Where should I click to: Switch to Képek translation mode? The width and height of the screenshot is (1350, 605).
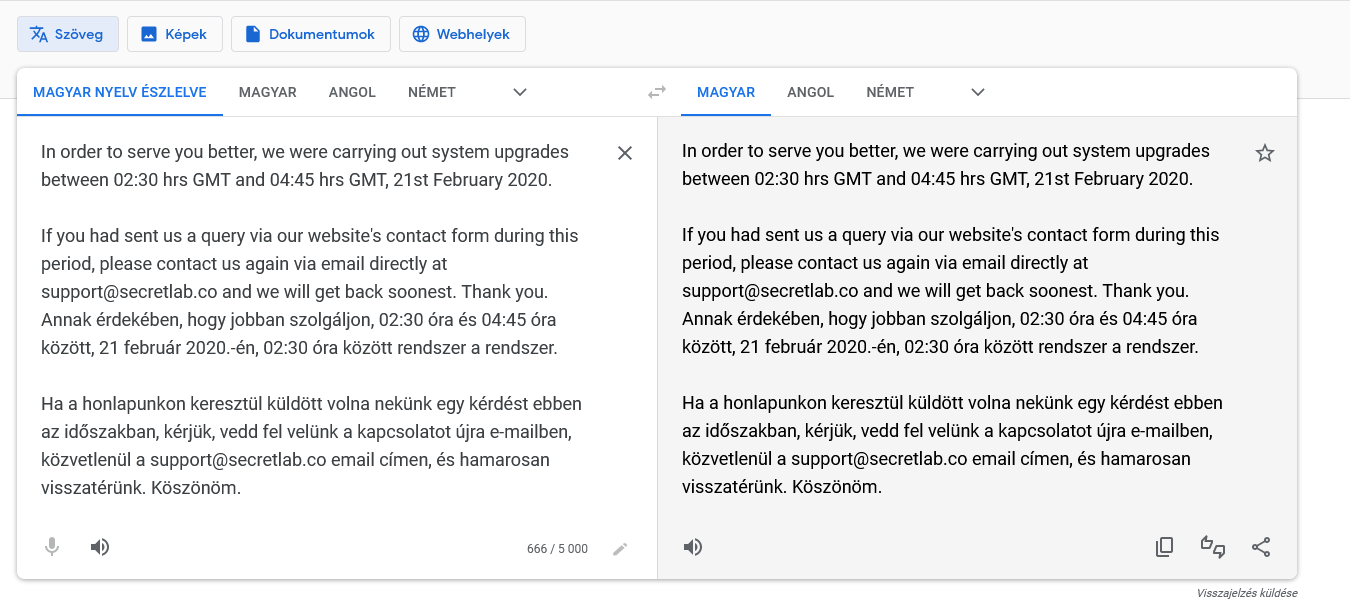[174, 34]
